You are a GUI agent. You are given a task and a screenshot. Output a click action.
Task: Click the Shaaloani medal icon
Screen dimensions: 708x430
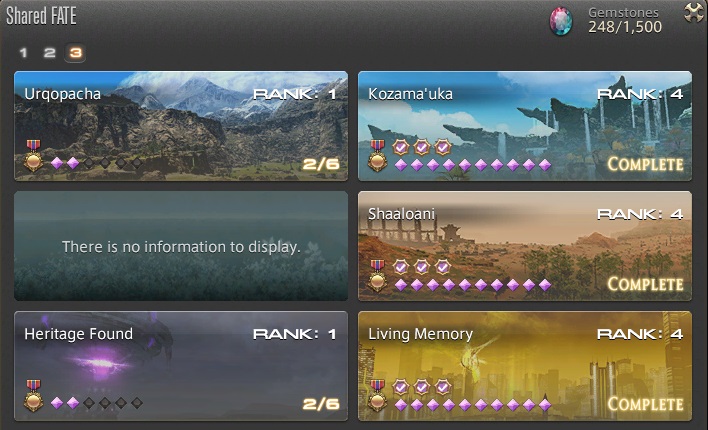377,276
